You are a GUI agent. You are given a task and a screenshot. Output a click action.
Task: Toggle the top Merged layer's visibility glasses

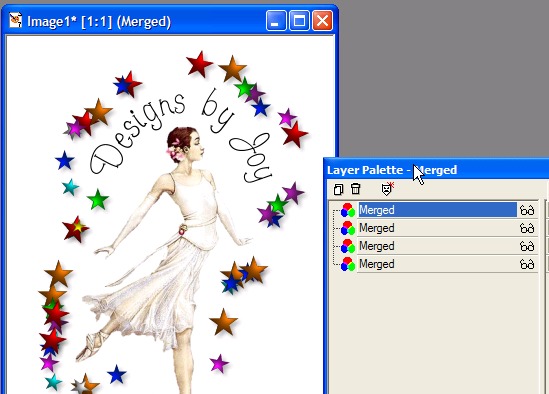527,210
